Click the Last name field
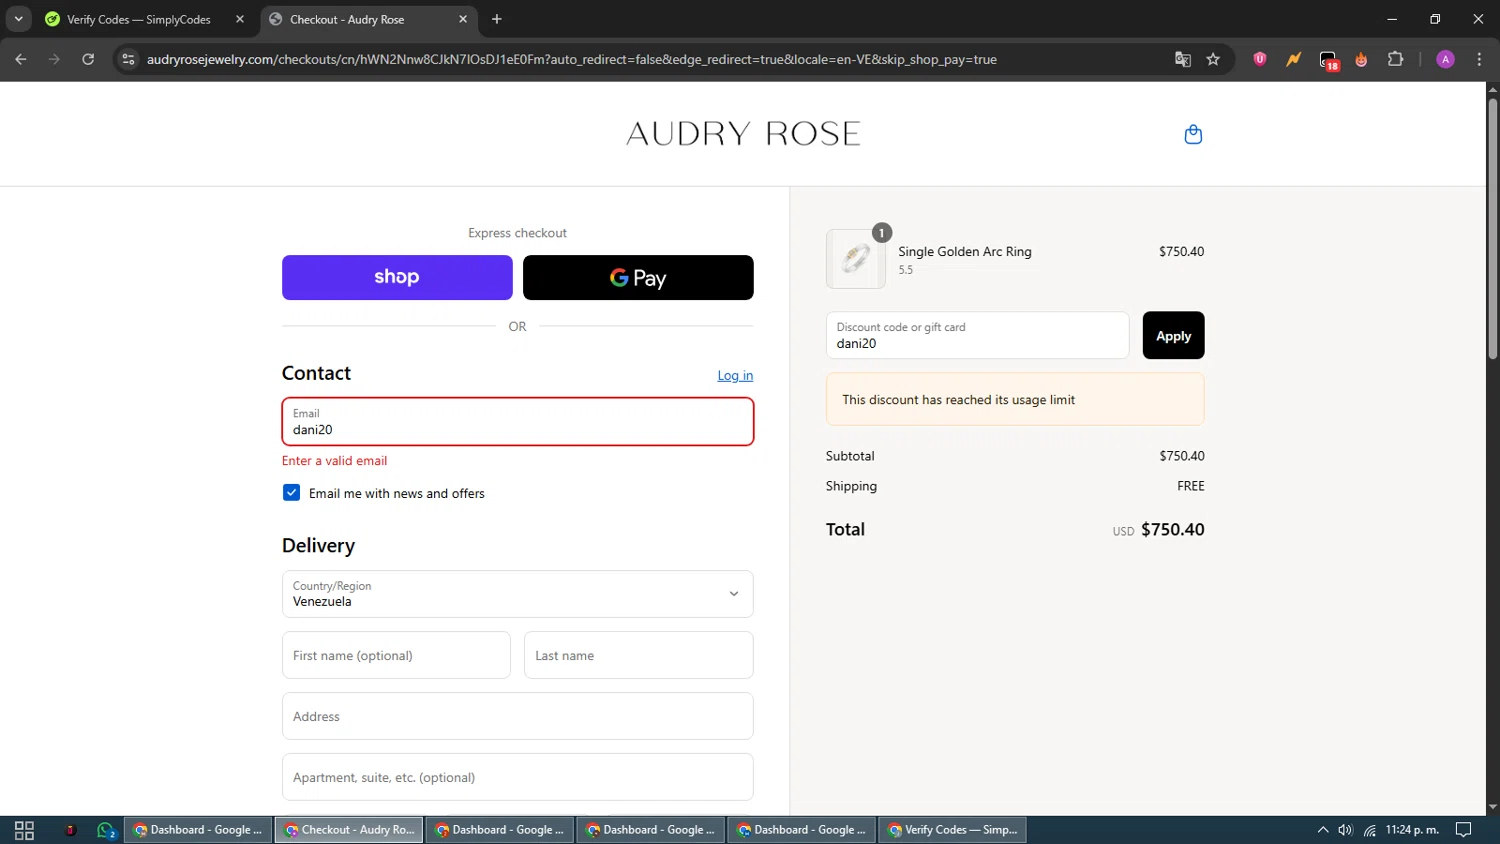The image size is (1500, 844). point(638,655)
